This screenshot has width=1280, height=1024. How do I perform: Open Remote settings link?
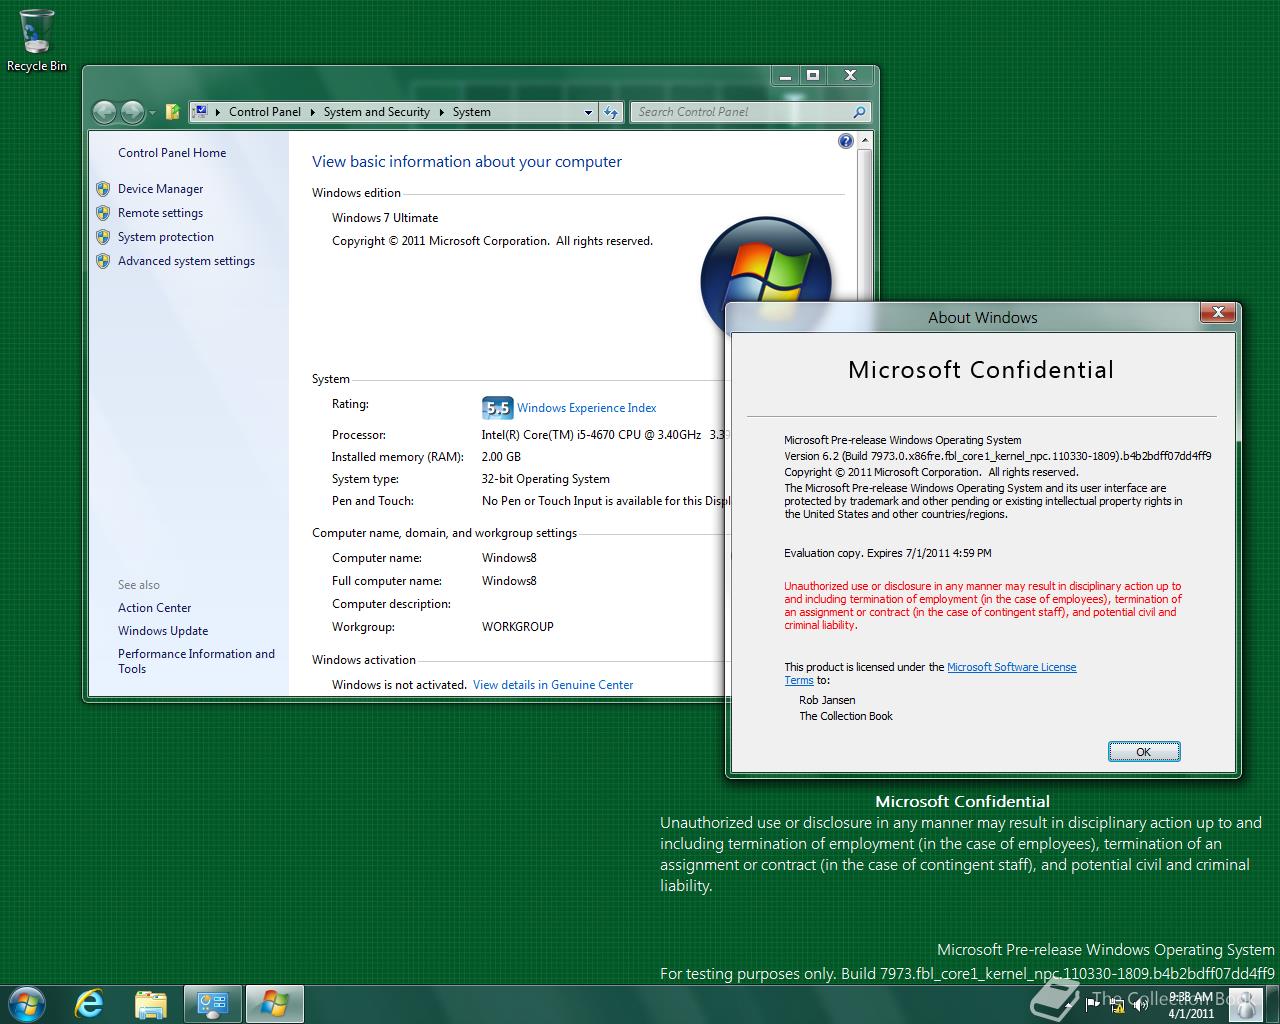(x=160, y=213)
